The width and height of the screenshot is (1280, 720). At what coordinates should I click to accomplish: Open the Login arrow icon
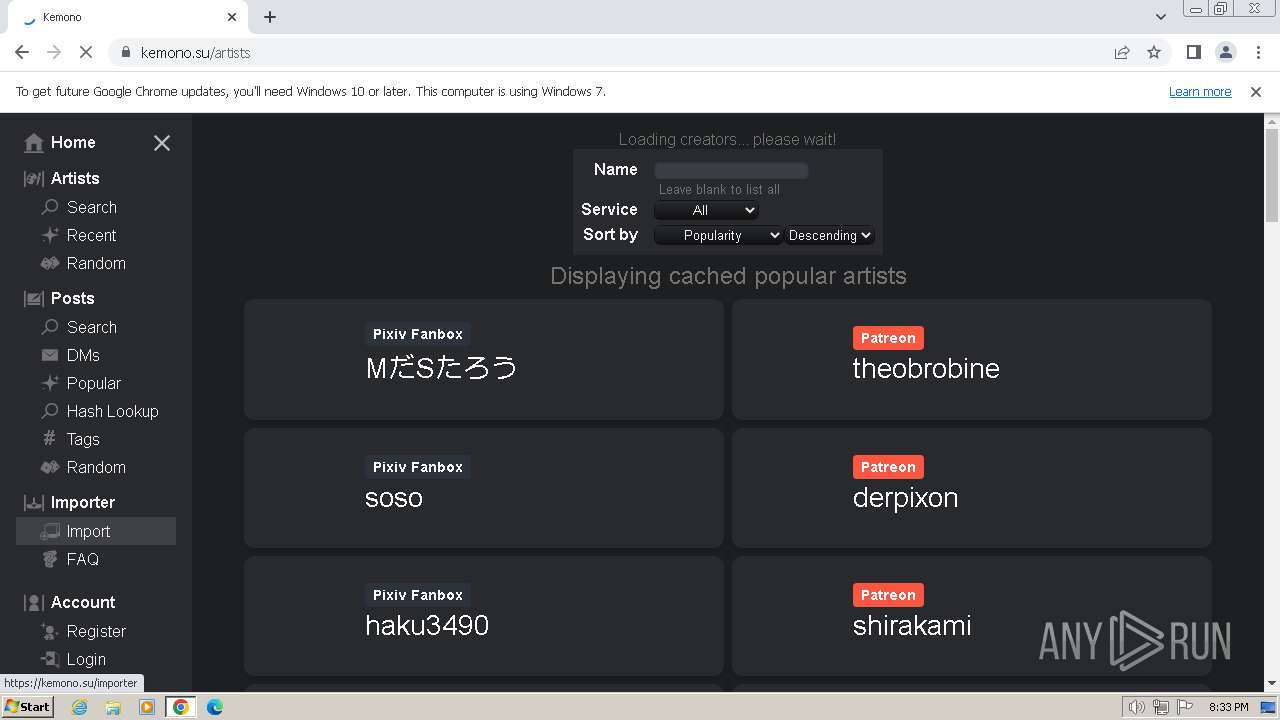click(50, 659)
